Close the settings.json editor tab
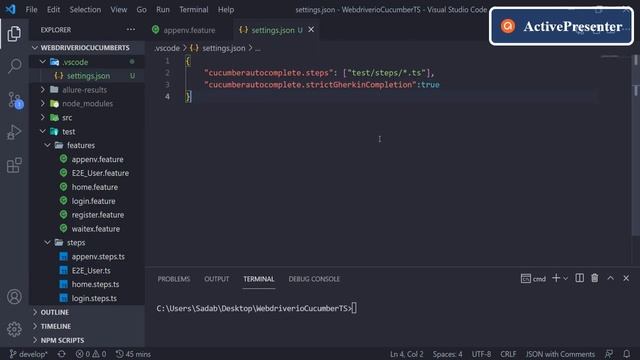Viewport: 640px width, 360px height. (x=311, y=30)
